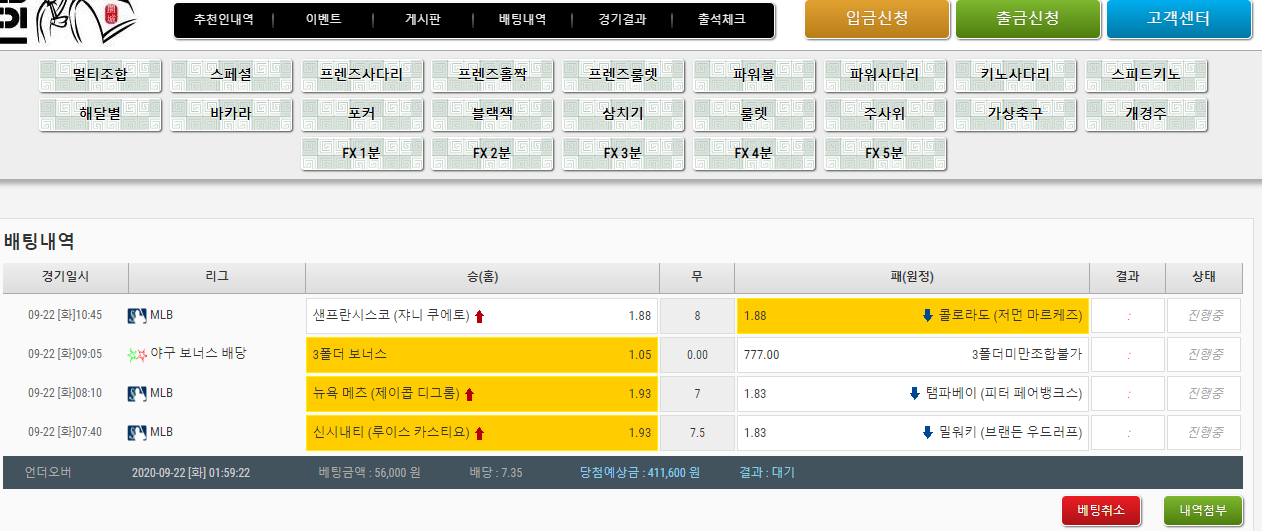Open the 경기결과 menu item

coord(622,19)
